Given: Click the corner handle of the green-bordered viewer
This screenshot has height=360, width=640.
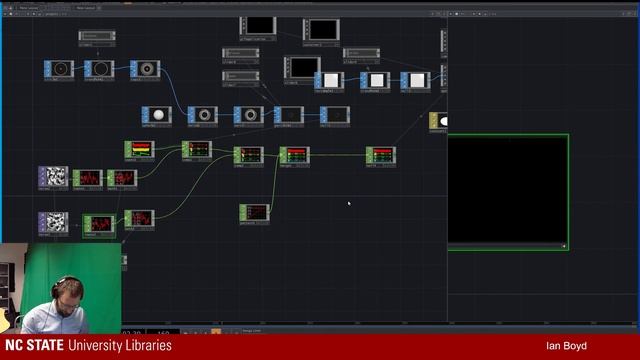Looking at the screenshot, I should tap(564, 246).
